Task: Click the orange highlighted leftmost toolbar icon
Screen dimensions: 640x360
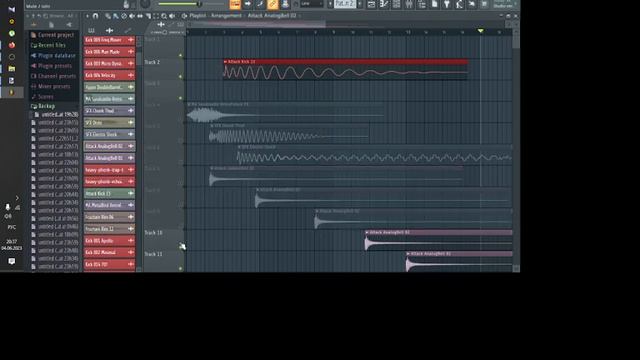Action: point(235,4)
